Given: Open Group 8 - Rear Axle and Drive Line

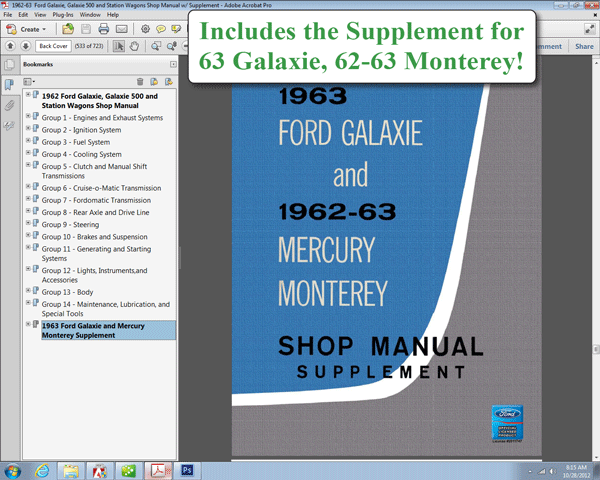Looking at the screenshot, I should tap(96, 212).
